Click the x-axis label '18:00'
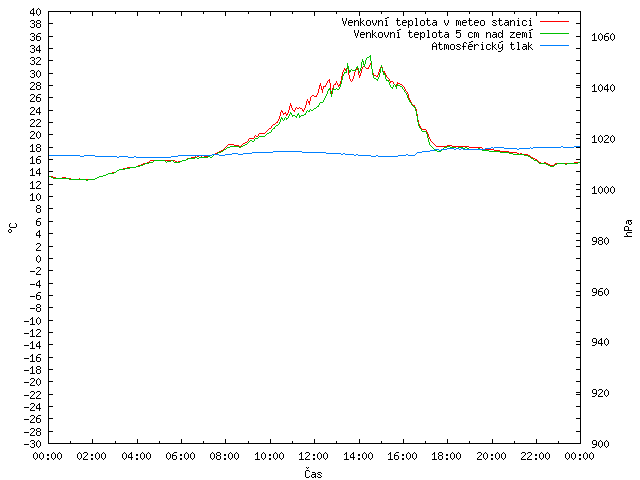 point(447,456)
